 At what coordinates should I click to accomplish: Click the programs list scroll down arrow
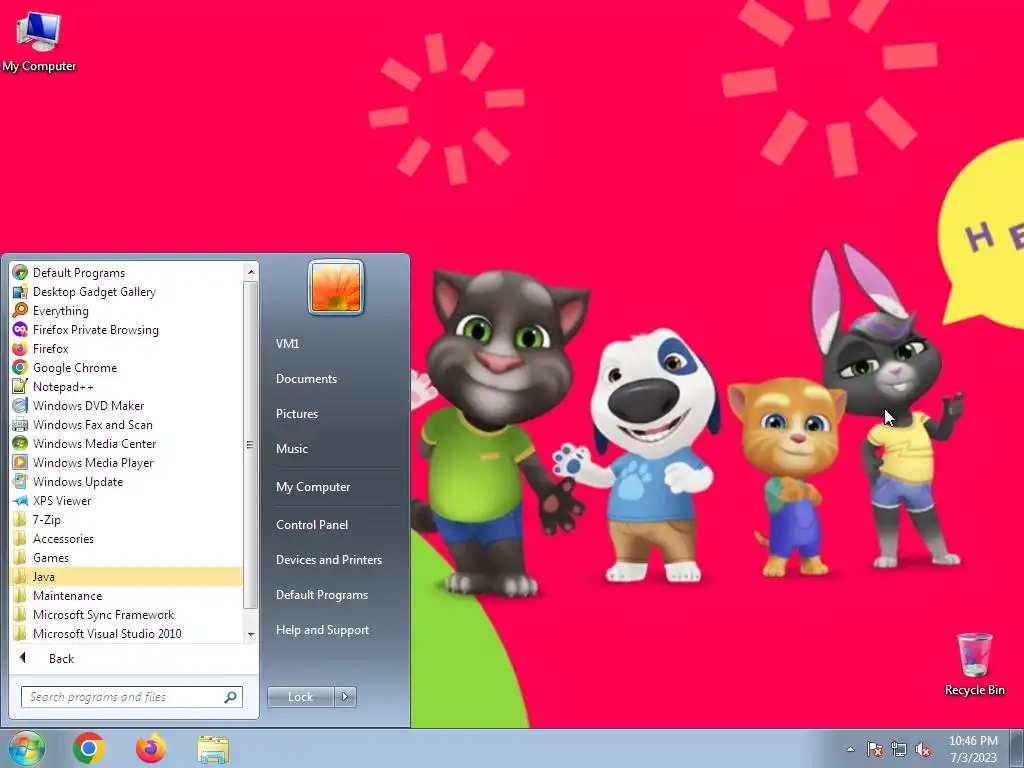tap(251, 634)
